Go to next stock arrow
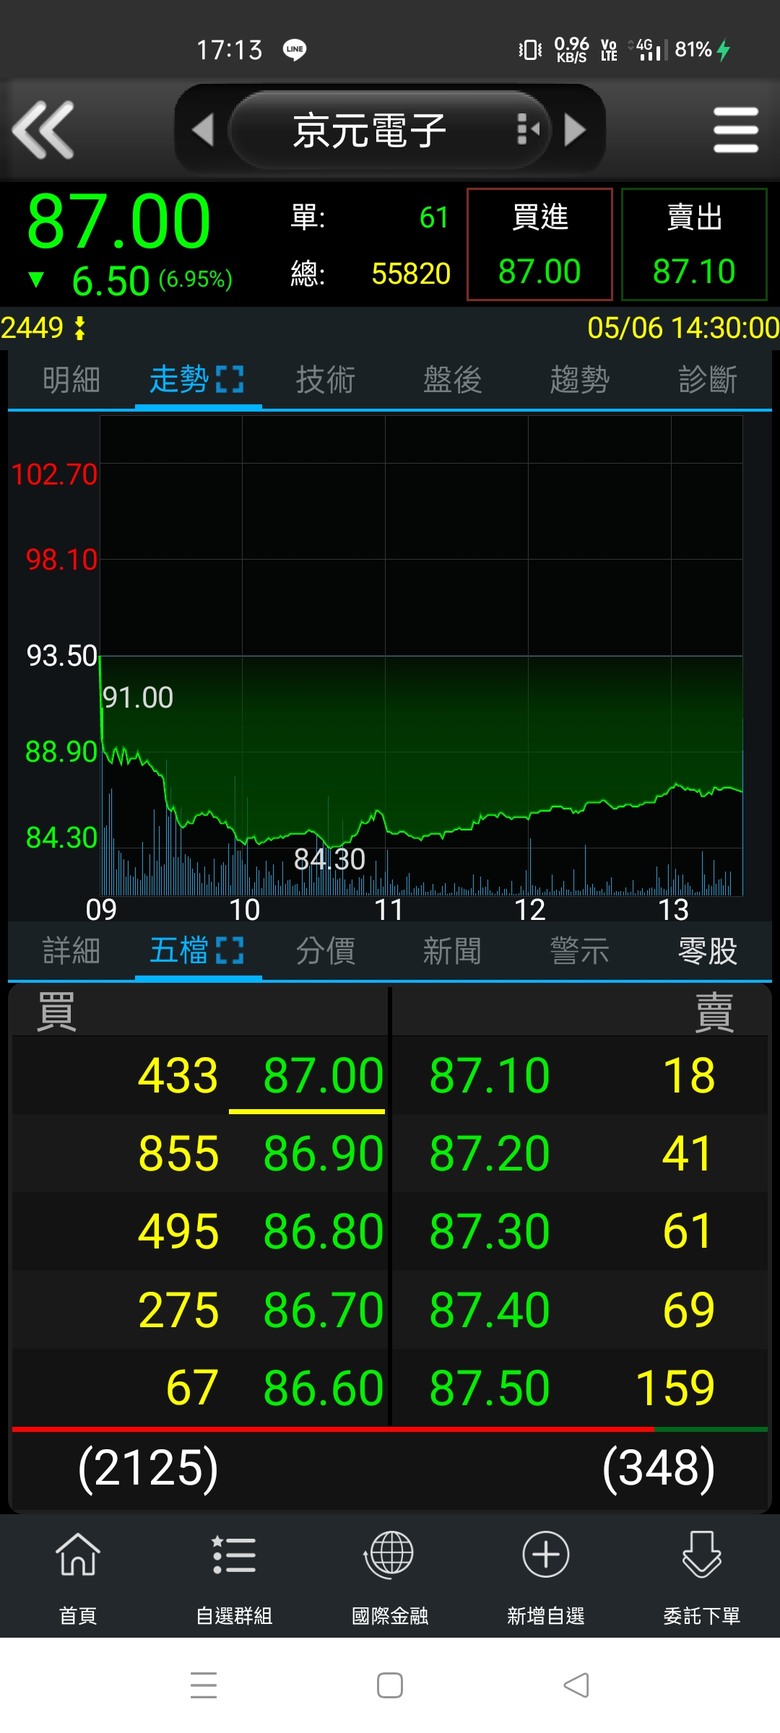Viewport: 780px width, 1733px height. (575, 130)
